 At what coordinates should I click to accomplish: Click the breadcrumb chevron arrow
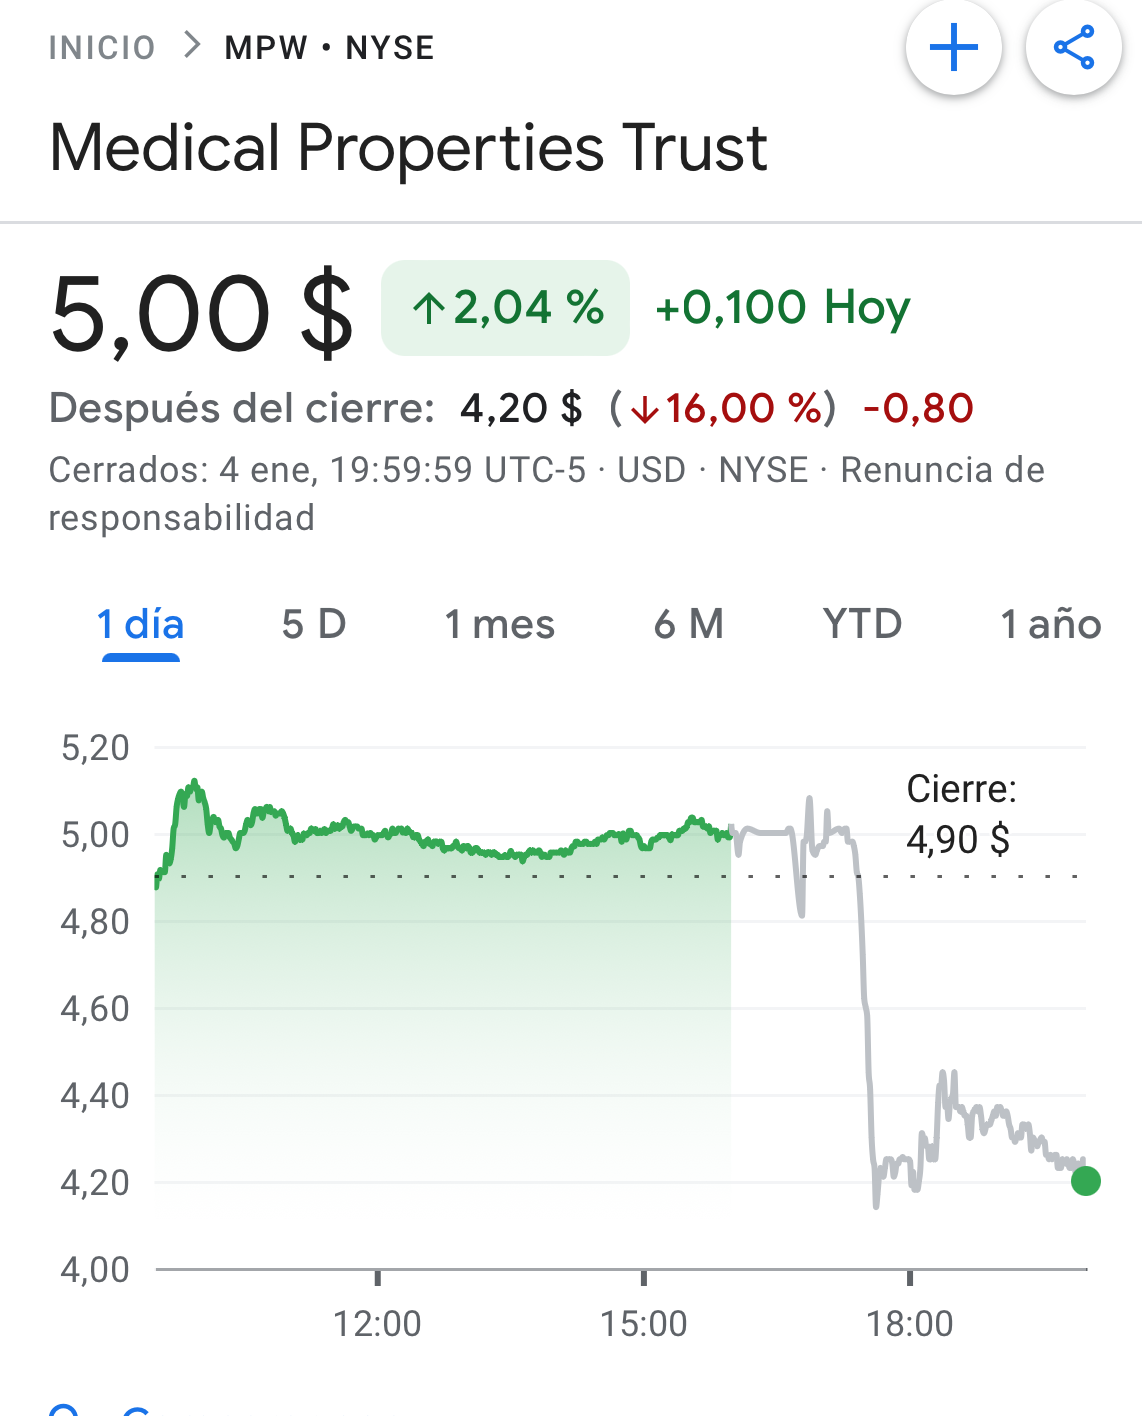(x=192, y=46)
